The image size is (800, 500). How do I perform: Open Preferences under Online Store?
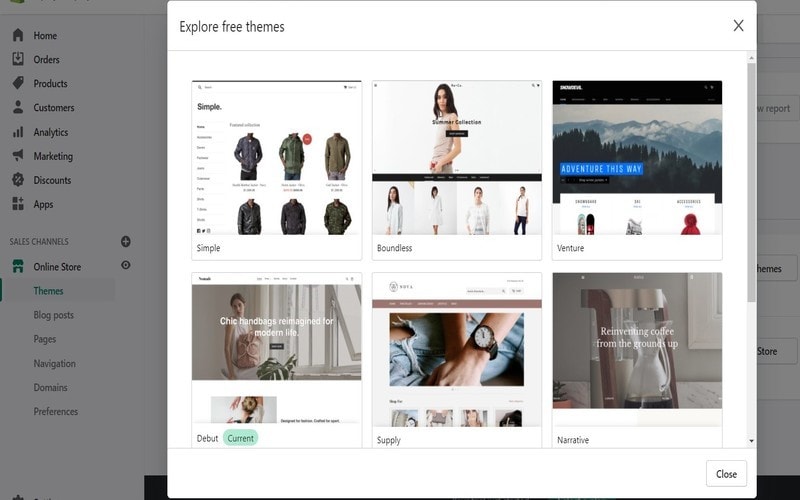tap(56, 411)
